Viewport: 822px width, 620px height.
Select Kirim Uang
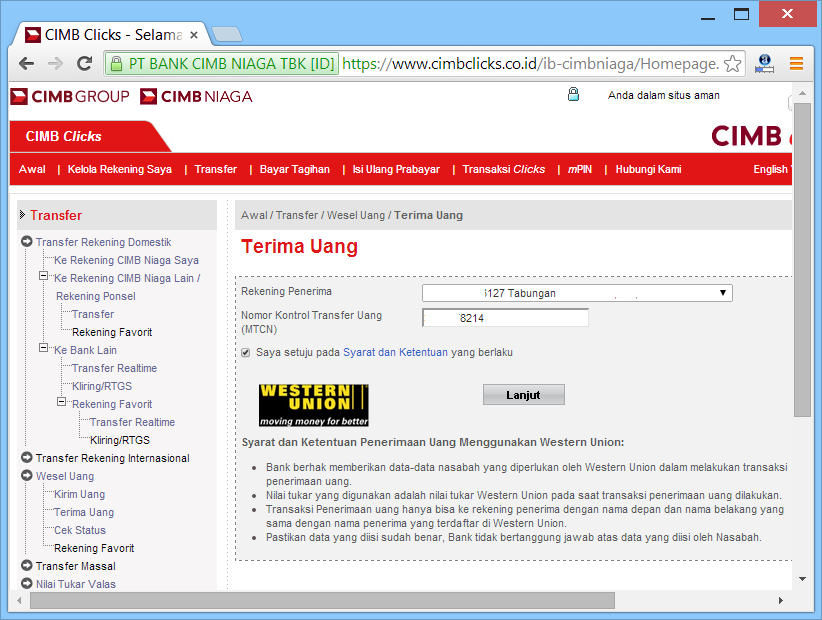(80, 494)
